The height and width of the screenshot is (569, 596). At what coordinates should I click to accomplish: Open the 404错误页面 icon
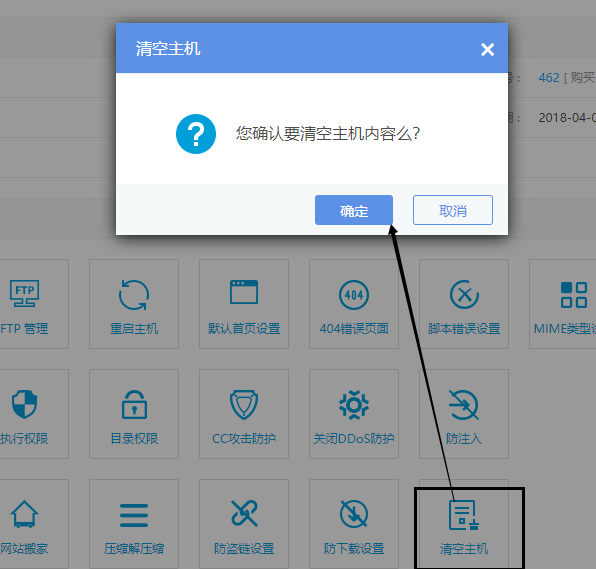click(x=354, y=295)
